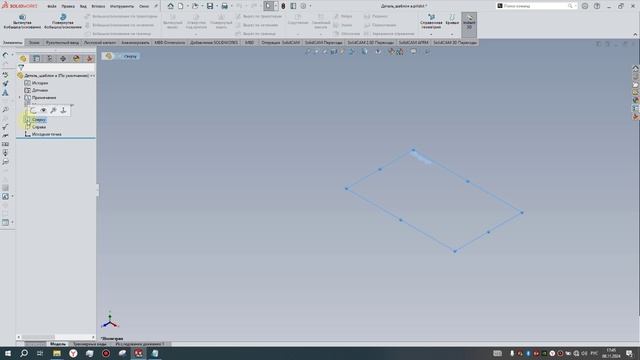Open the SolidCAM manager tab in panel
640x360 pixels.
[x=89, y=59]
